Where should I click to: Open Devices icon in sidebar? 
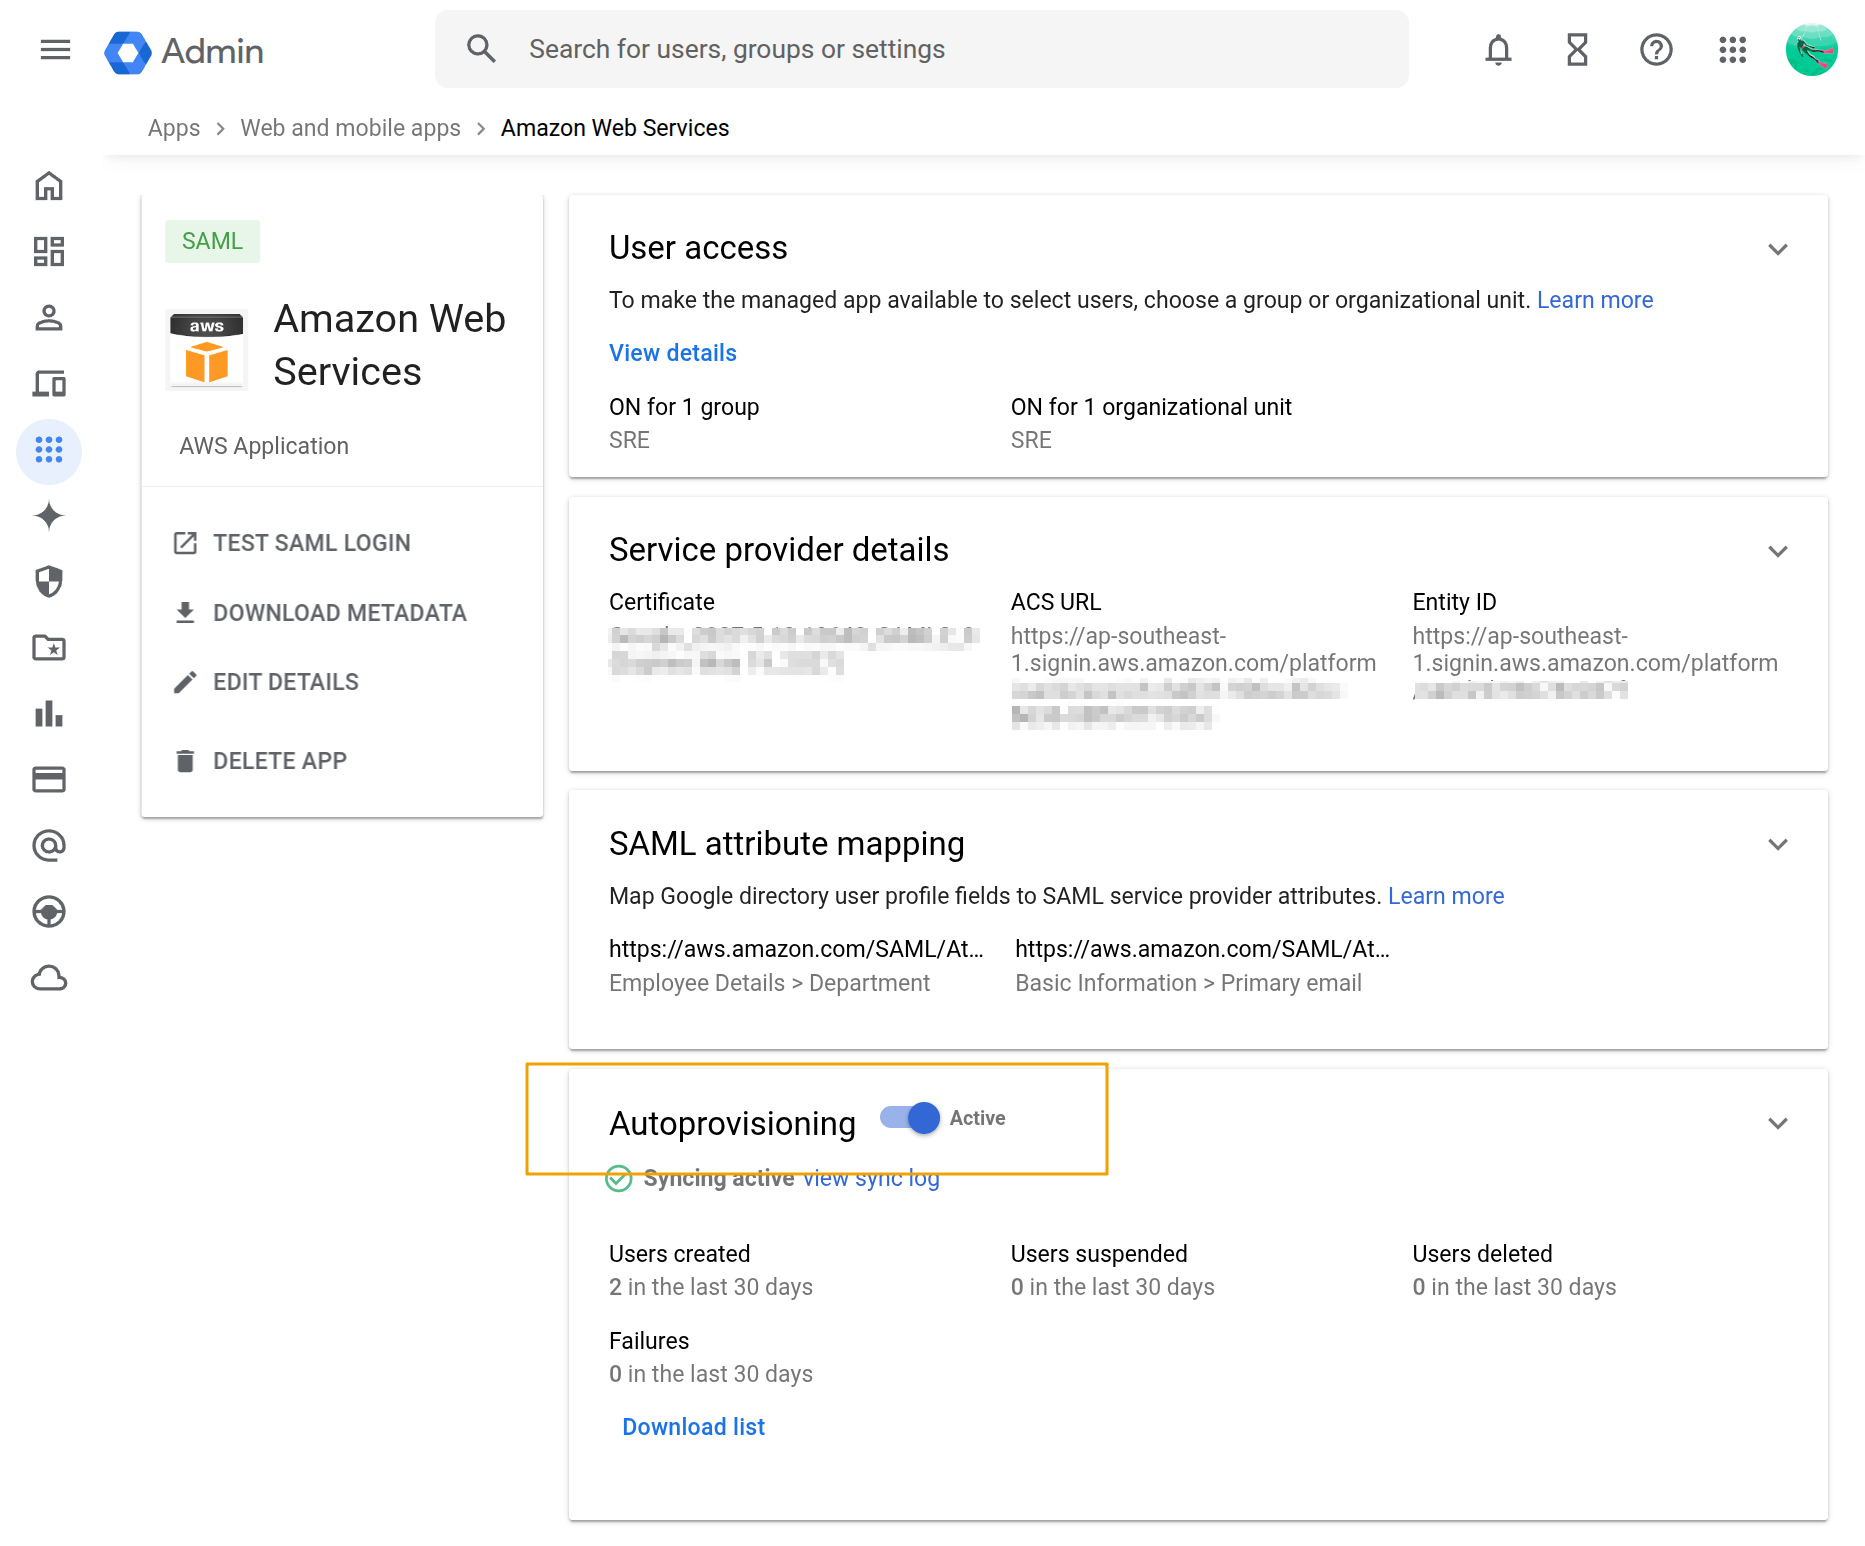[49, 384]
